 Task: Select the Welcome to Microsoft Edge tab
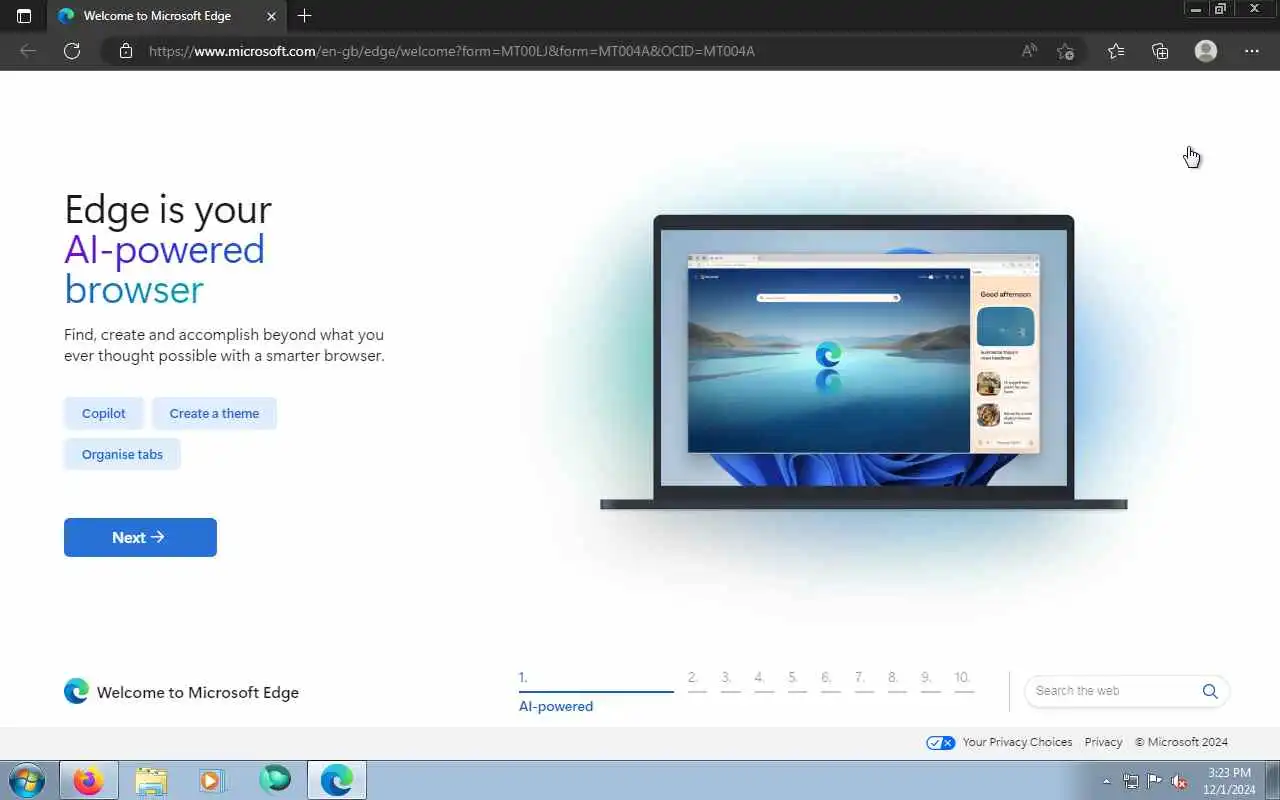click(x=167, y=16)
